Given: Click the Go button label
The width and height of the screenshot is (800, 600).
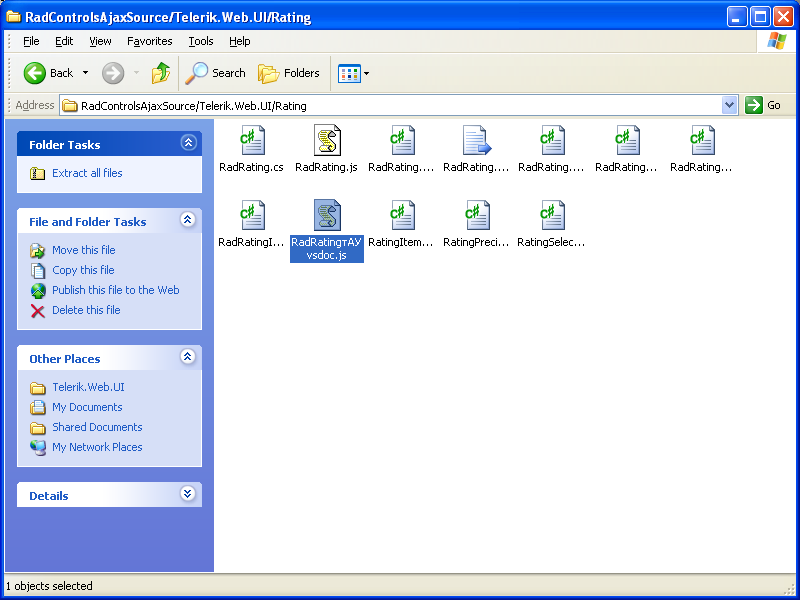Looking at the screenshot, I should [x=773, y=105].
